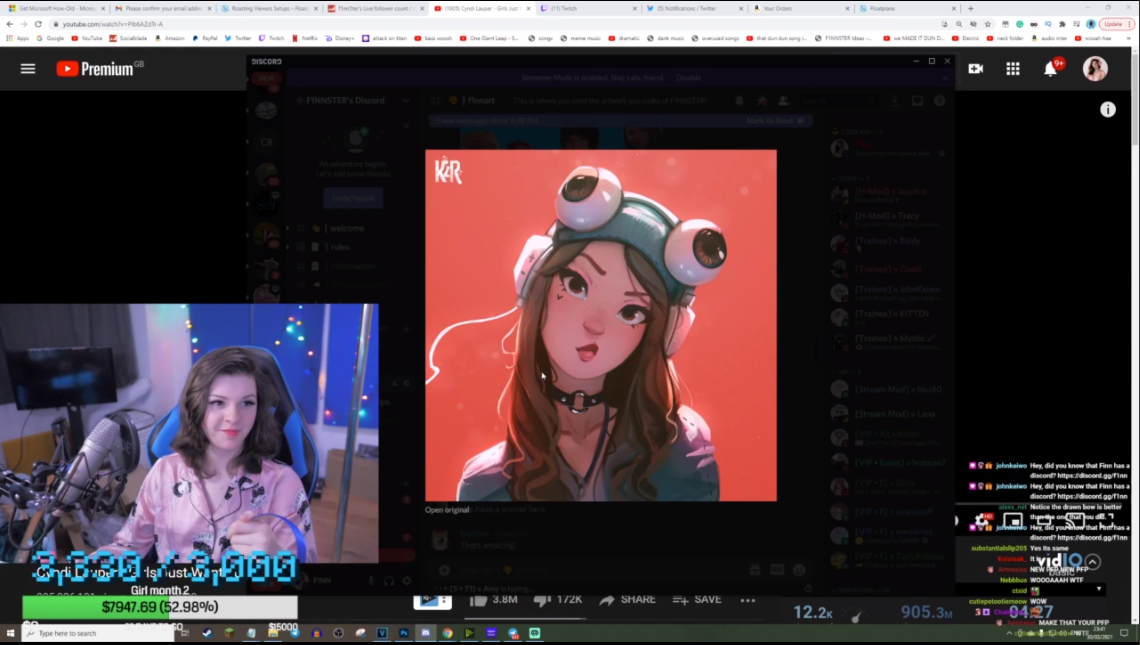Viewport: 1140px width, 645px height.
Task: Open the Discord inbox icon
Action: 918,100
